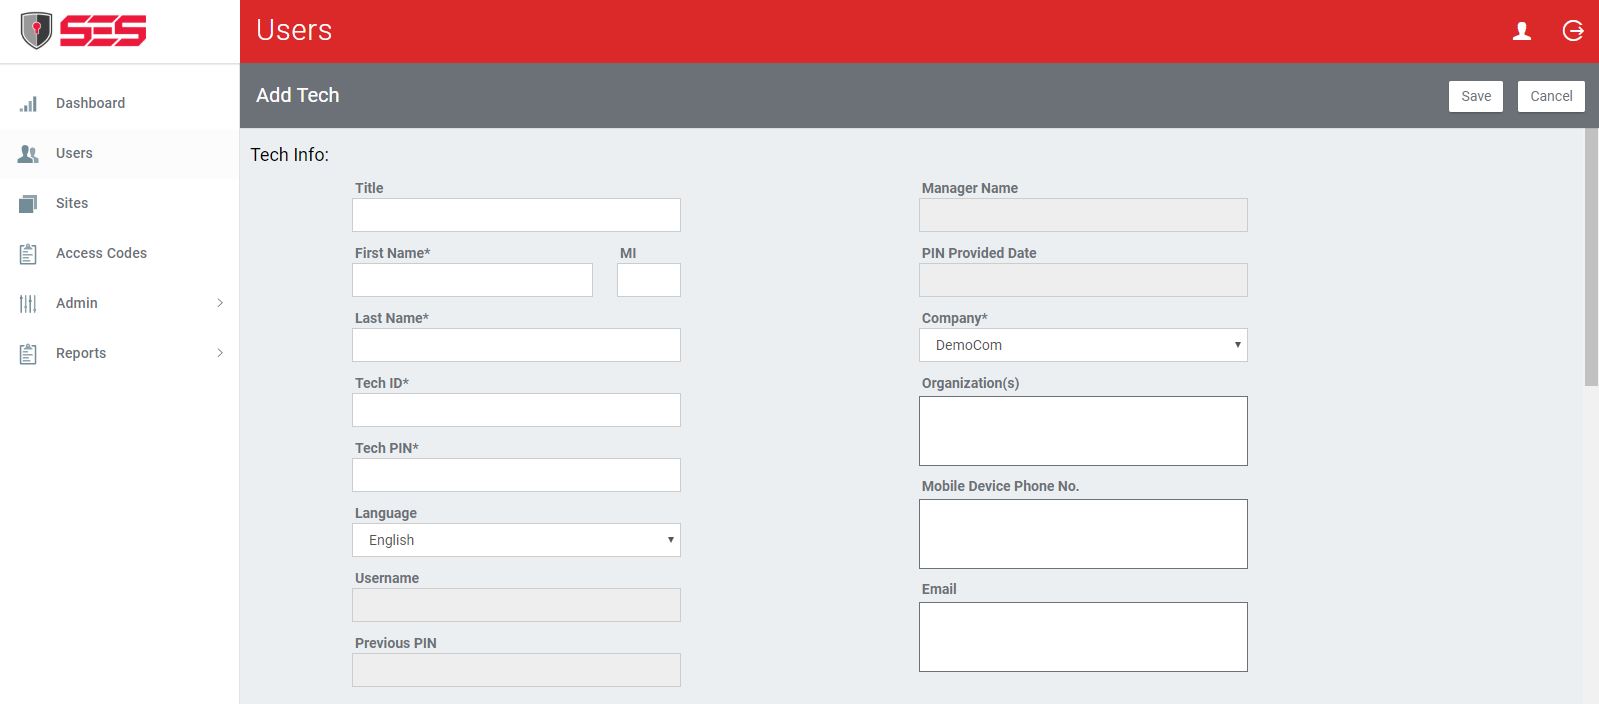1599x704 pixels.
Task: Focus the Last Name input field
Action: [516, 345]
